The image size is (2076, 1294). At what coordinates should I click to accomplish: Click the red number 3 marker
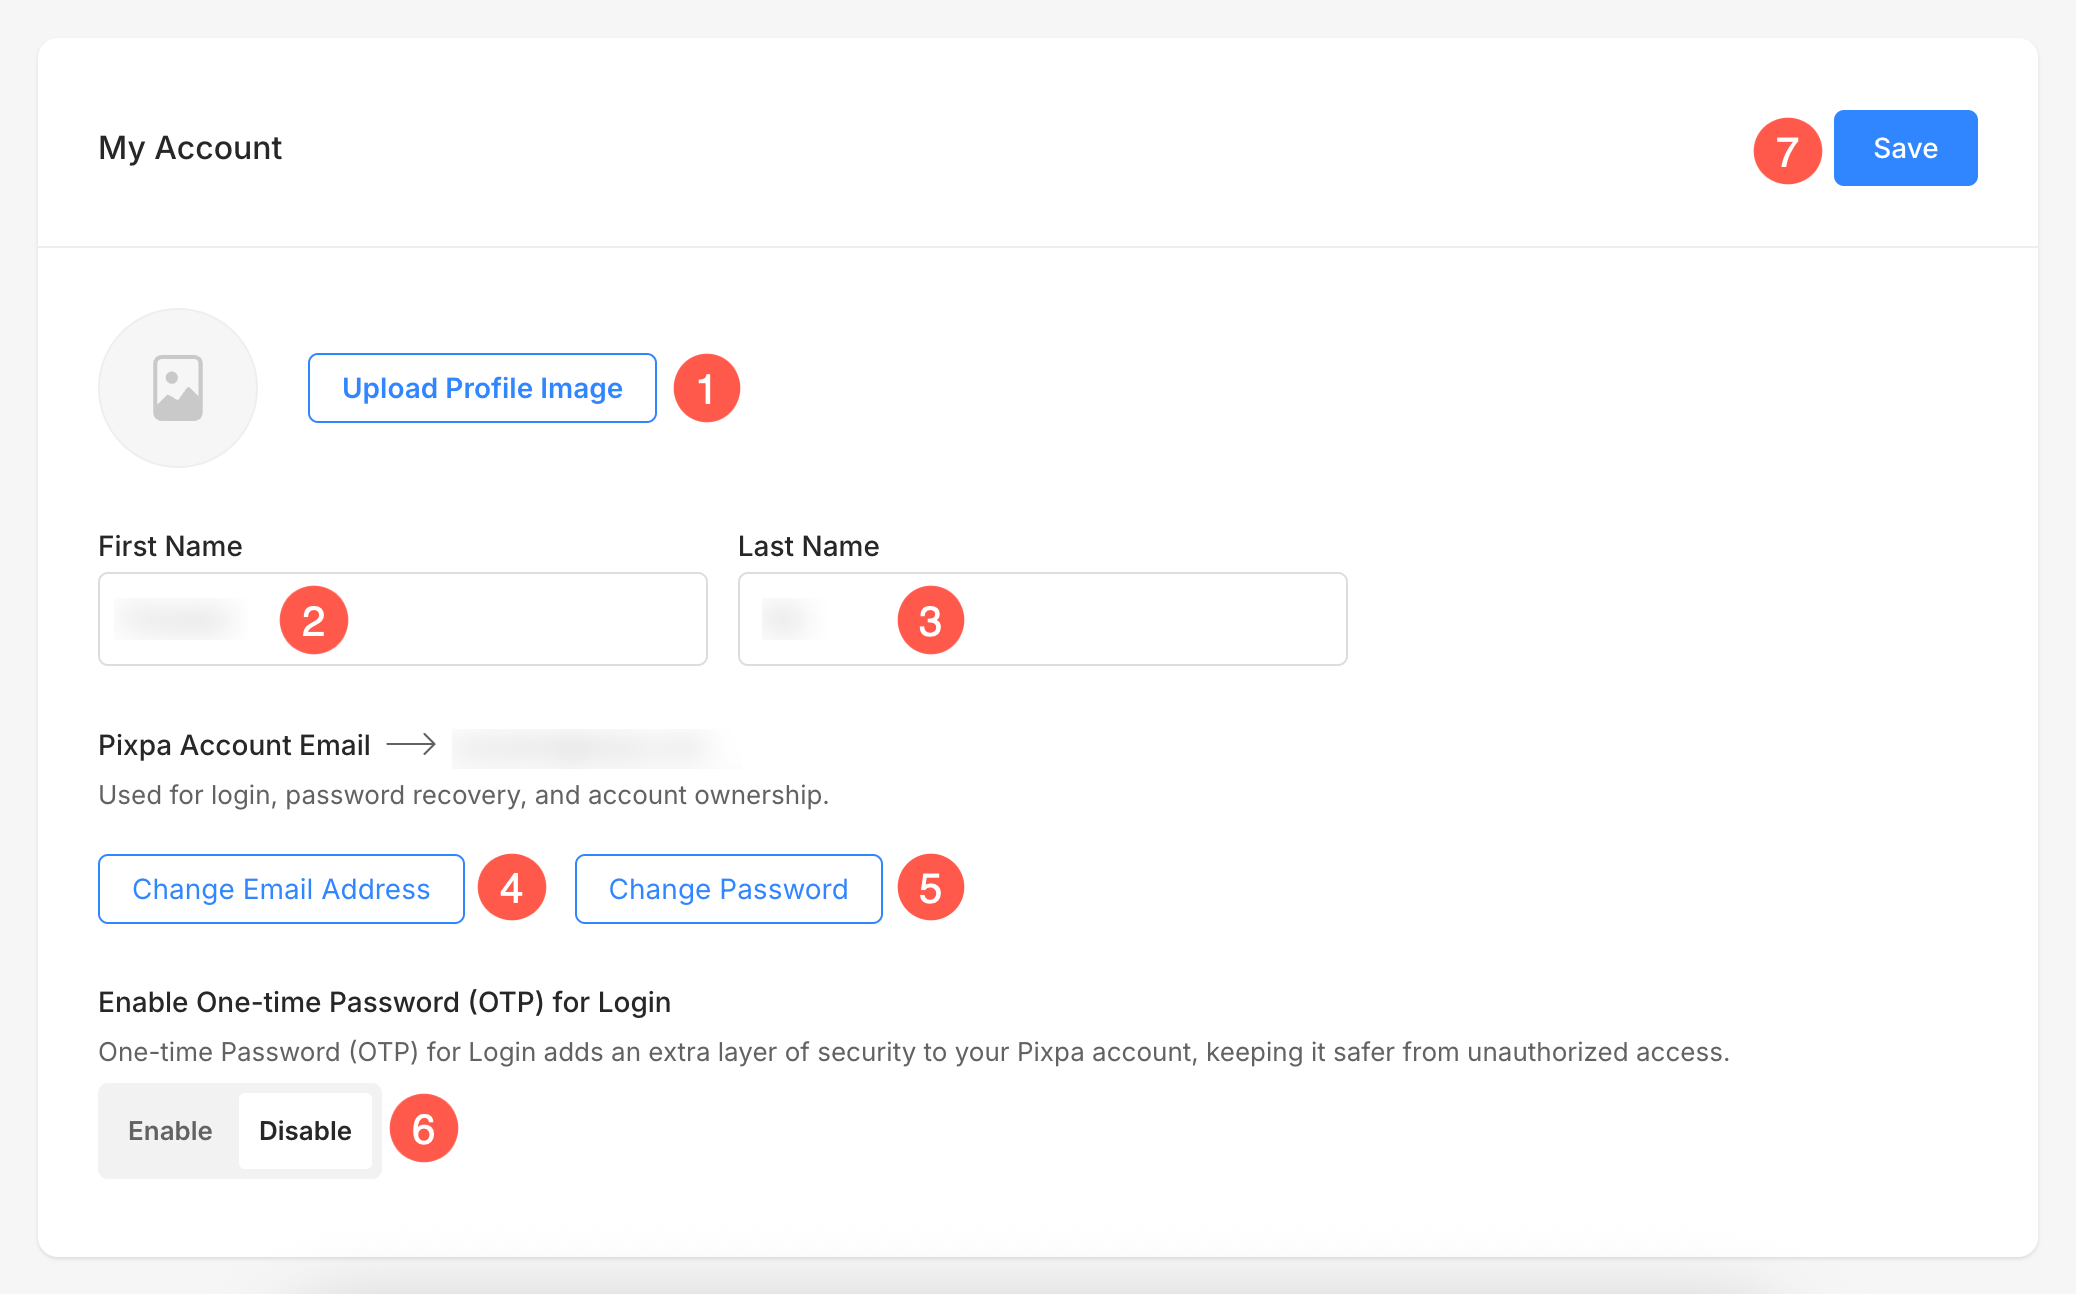930,620
